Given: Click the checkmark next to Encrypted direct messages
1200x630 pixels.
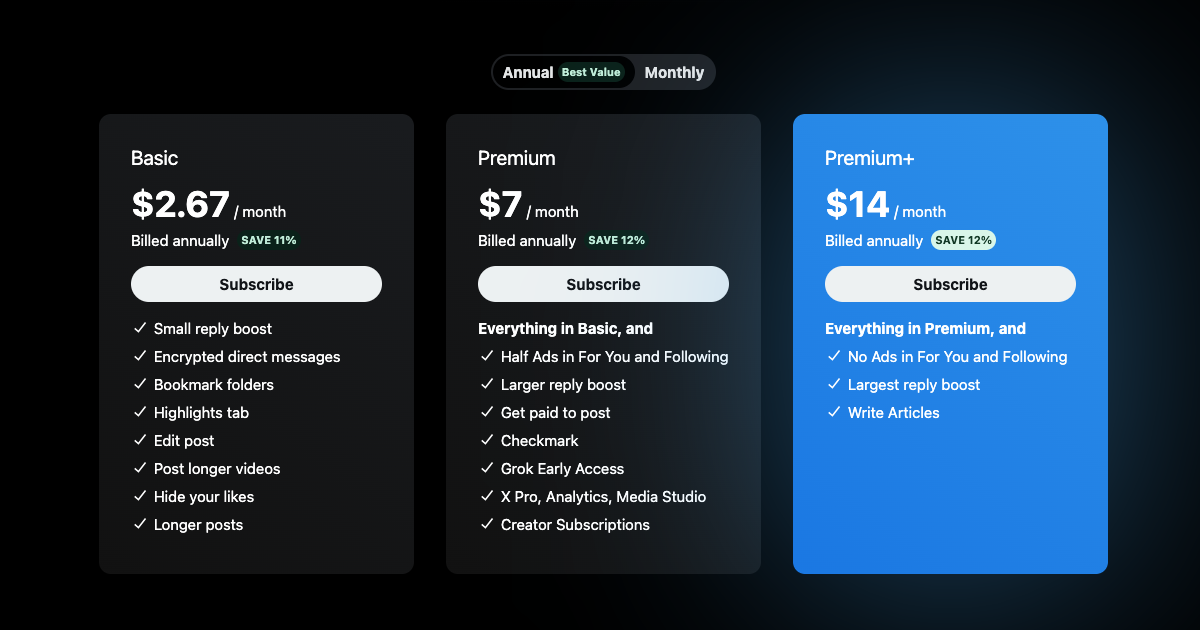Looking at the screenshot, I should [x=140, y=356].
